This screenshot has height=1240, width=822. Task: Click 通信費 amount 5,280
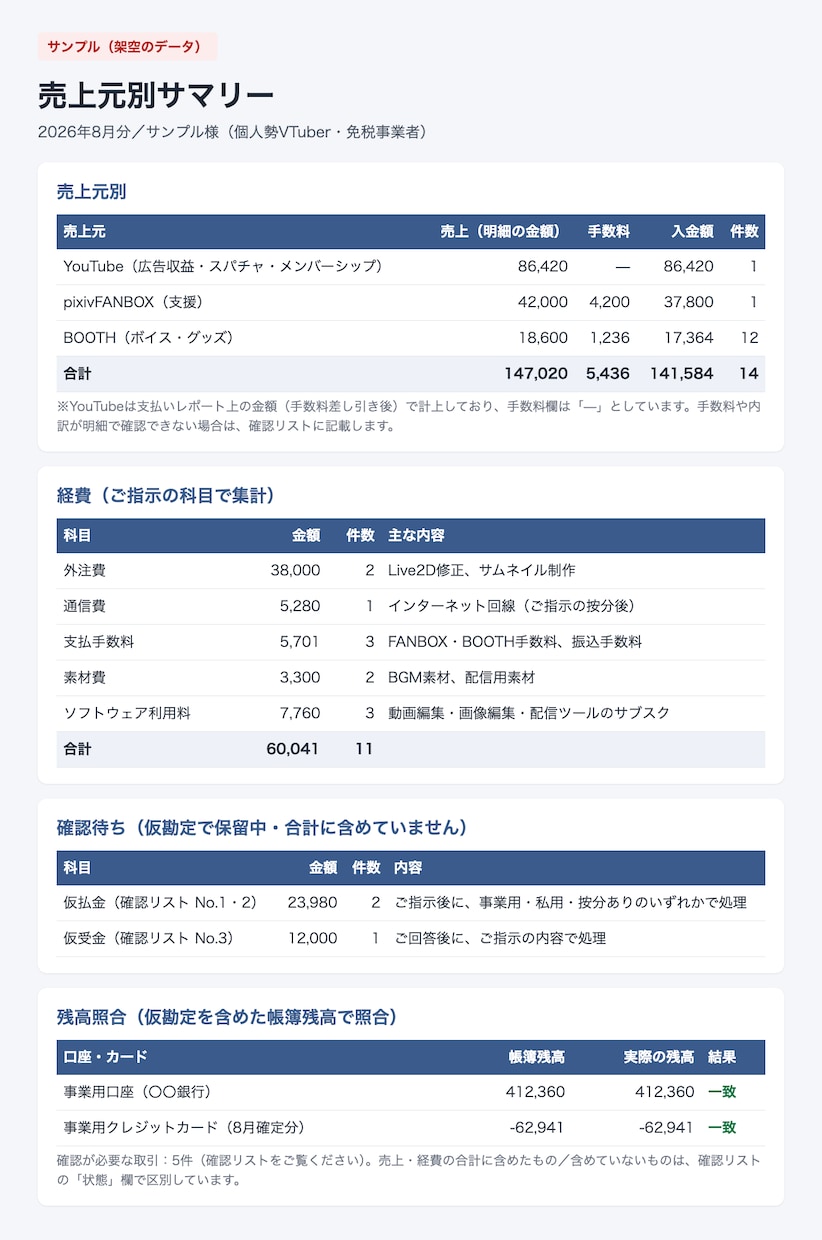click(x=301, y=606)
